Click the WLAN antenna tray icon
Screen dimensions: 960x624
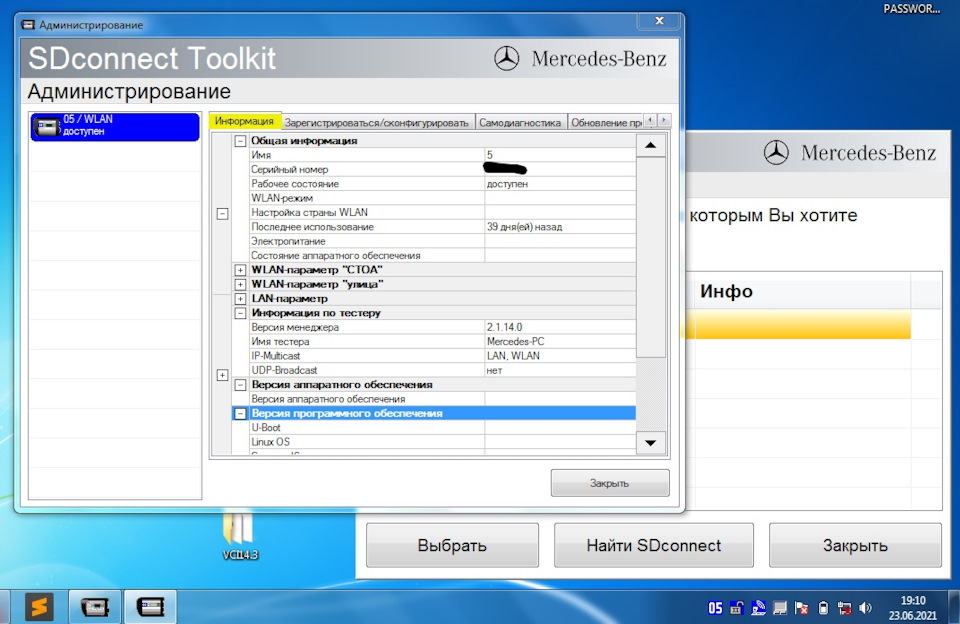tap(758, 608)
